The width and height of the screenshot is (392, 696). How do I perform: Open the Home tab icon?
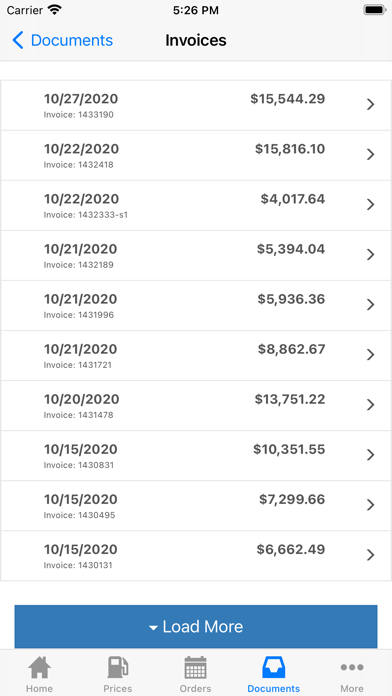[39, 668]
